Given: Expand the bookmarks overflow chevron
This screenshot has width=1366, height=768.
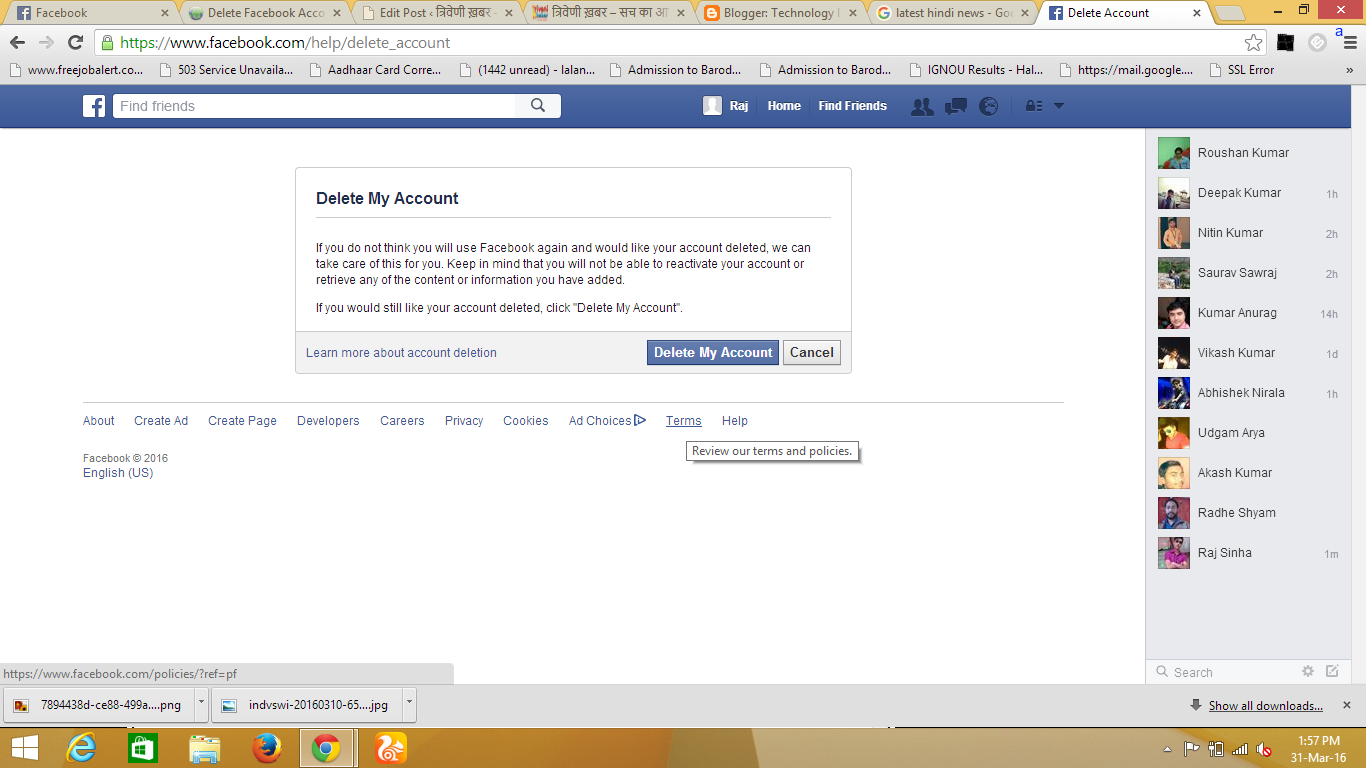Looking at the screenshot, I should pyautogui.click(x=1350, y=70).
